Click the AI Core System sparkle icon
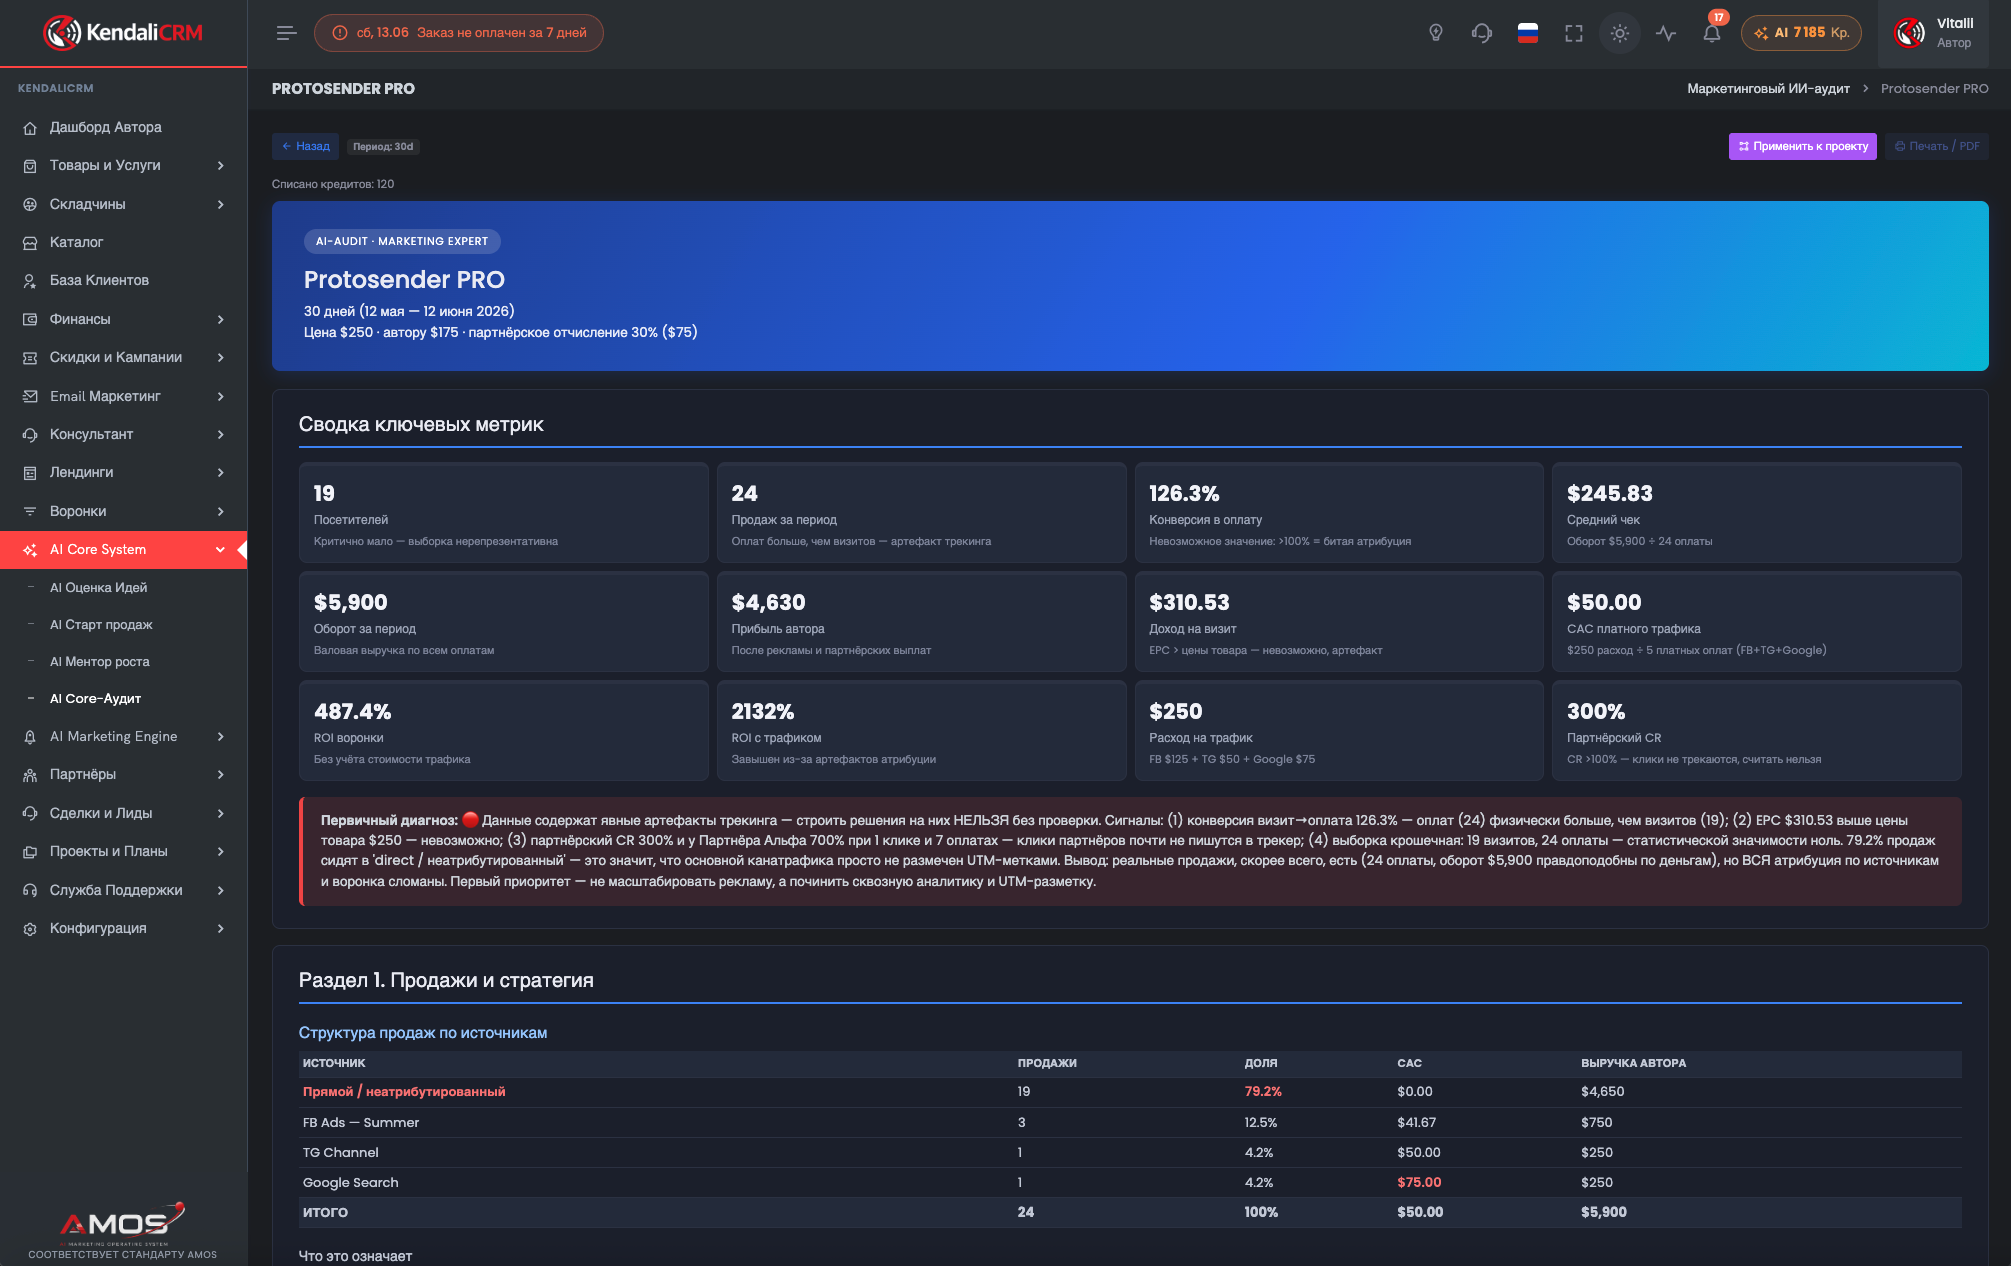Screen dimensions: 2011x1266 pyautogui.click(x=30, y=550)
